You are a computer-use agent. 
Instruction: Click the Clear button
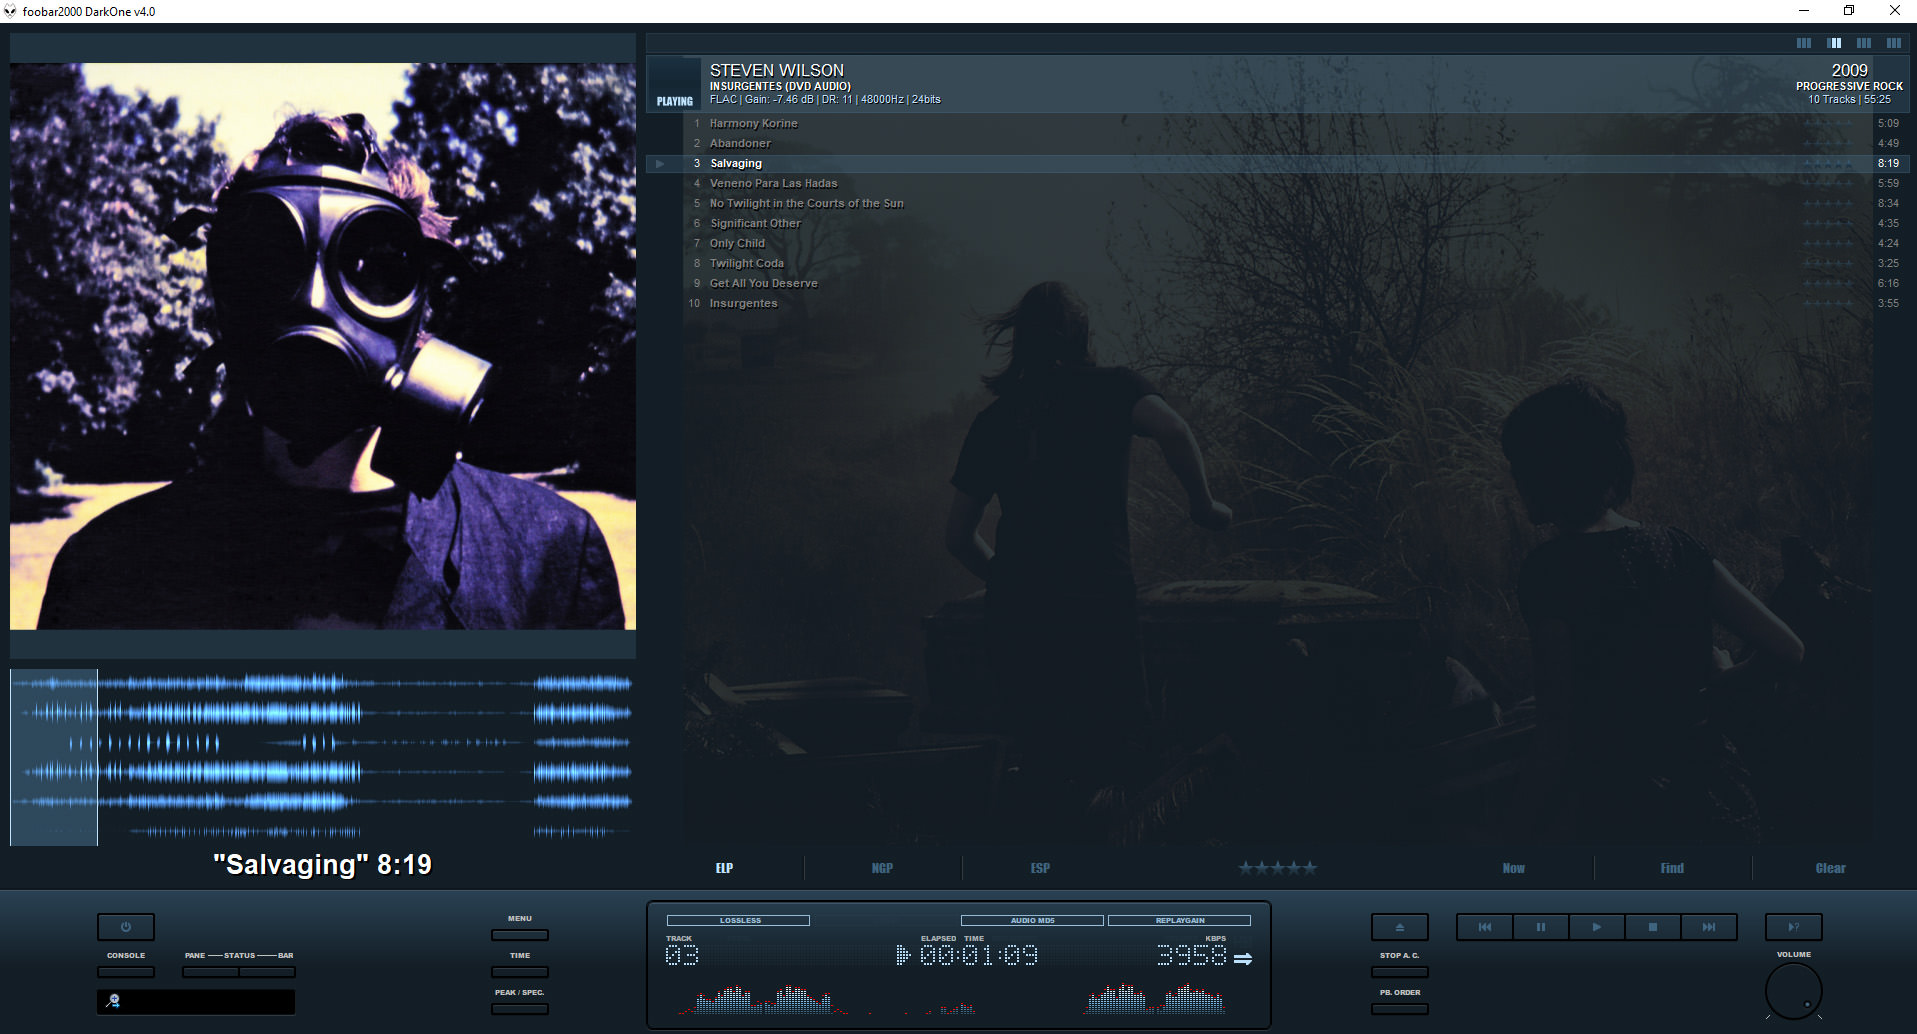pyautogui.click(x=1831, y=868)
